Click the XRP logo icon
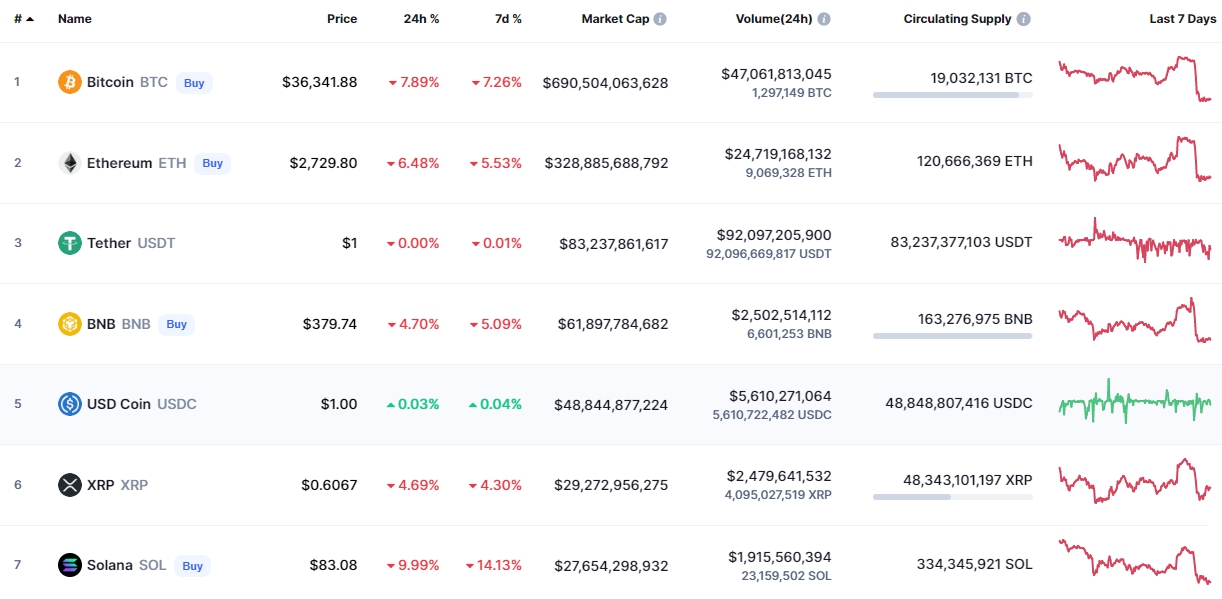This screenshot has height=599, width=1222. (x=70, y=485)
